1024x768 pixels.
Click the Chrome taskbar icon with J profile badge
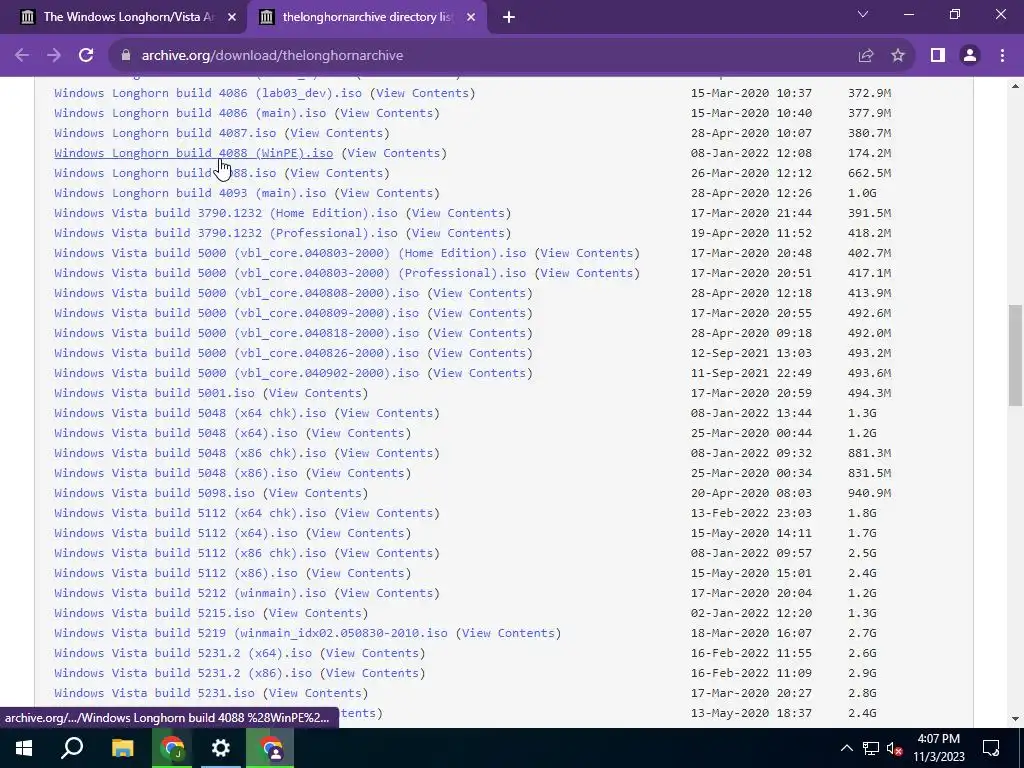[x=172, y=748]
